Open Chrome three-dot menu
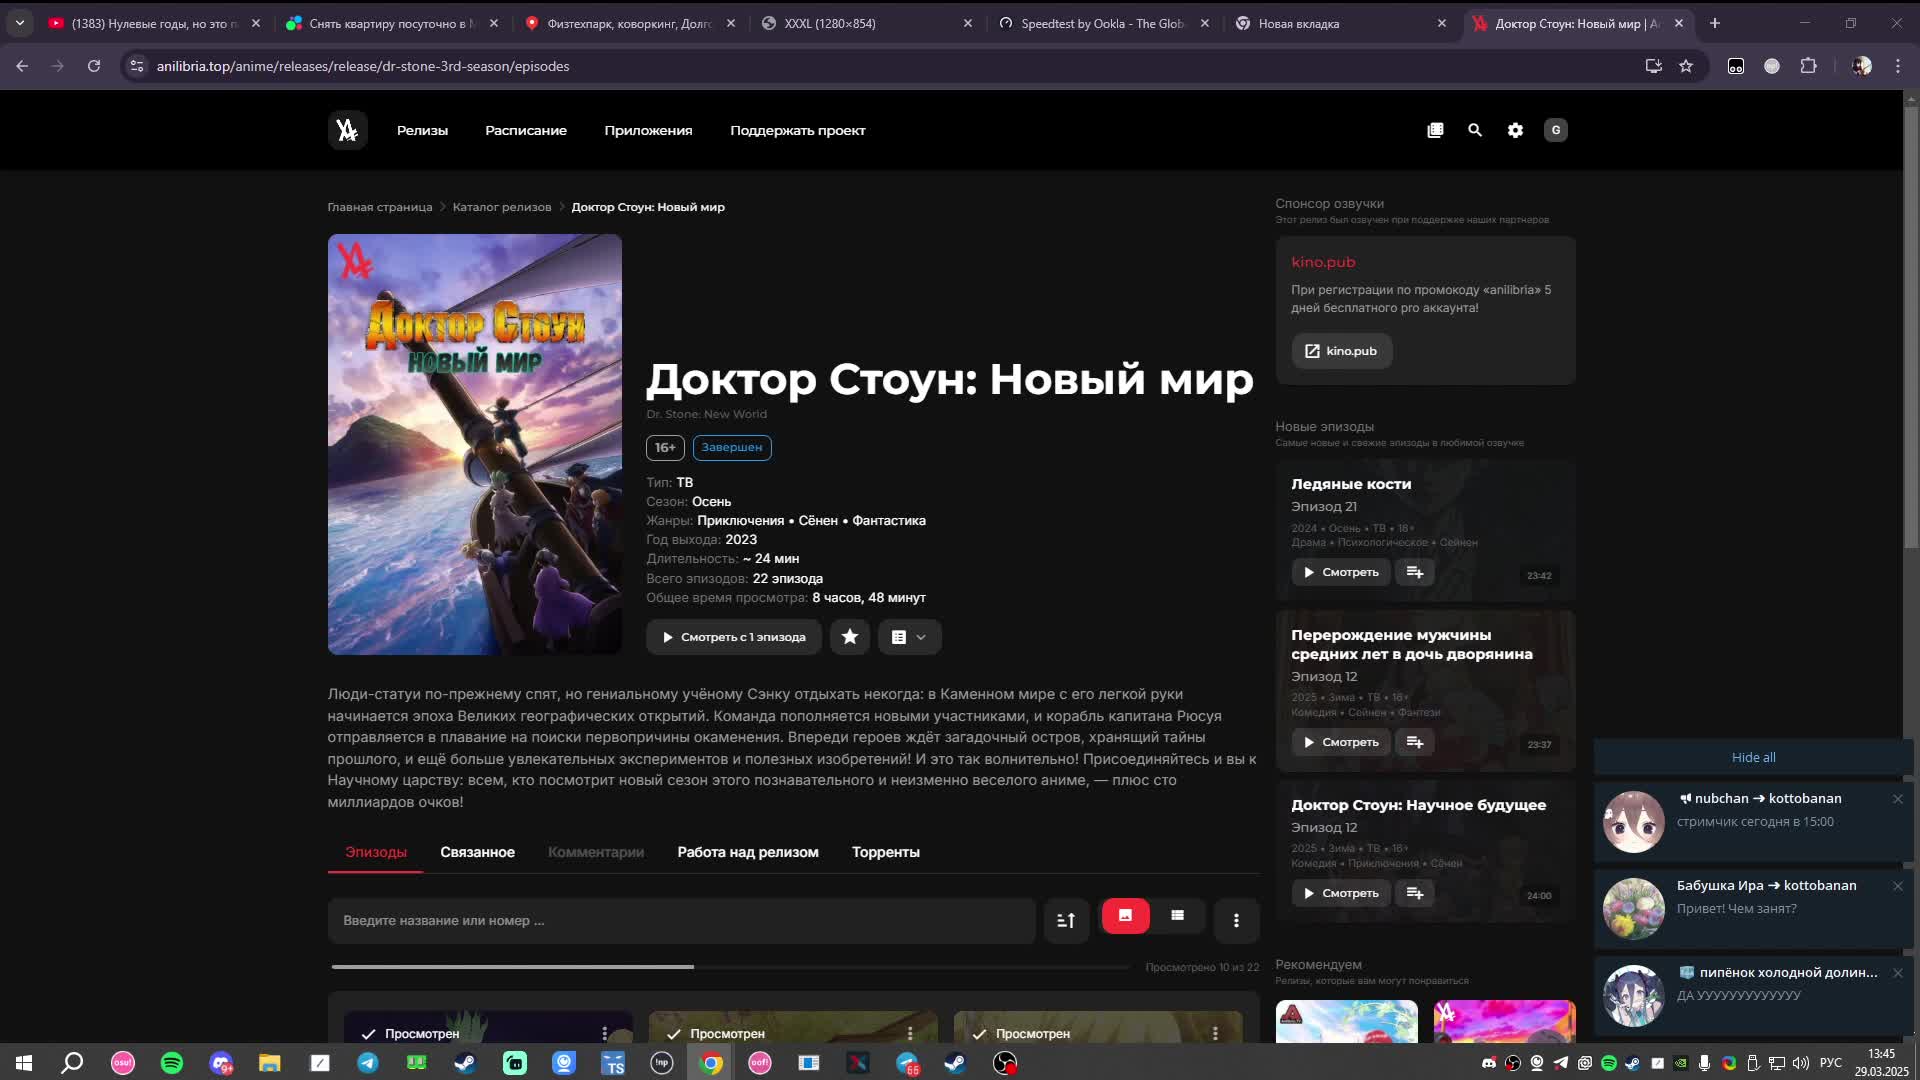The image size is (1920, 1080). (x=1898, y=66)
